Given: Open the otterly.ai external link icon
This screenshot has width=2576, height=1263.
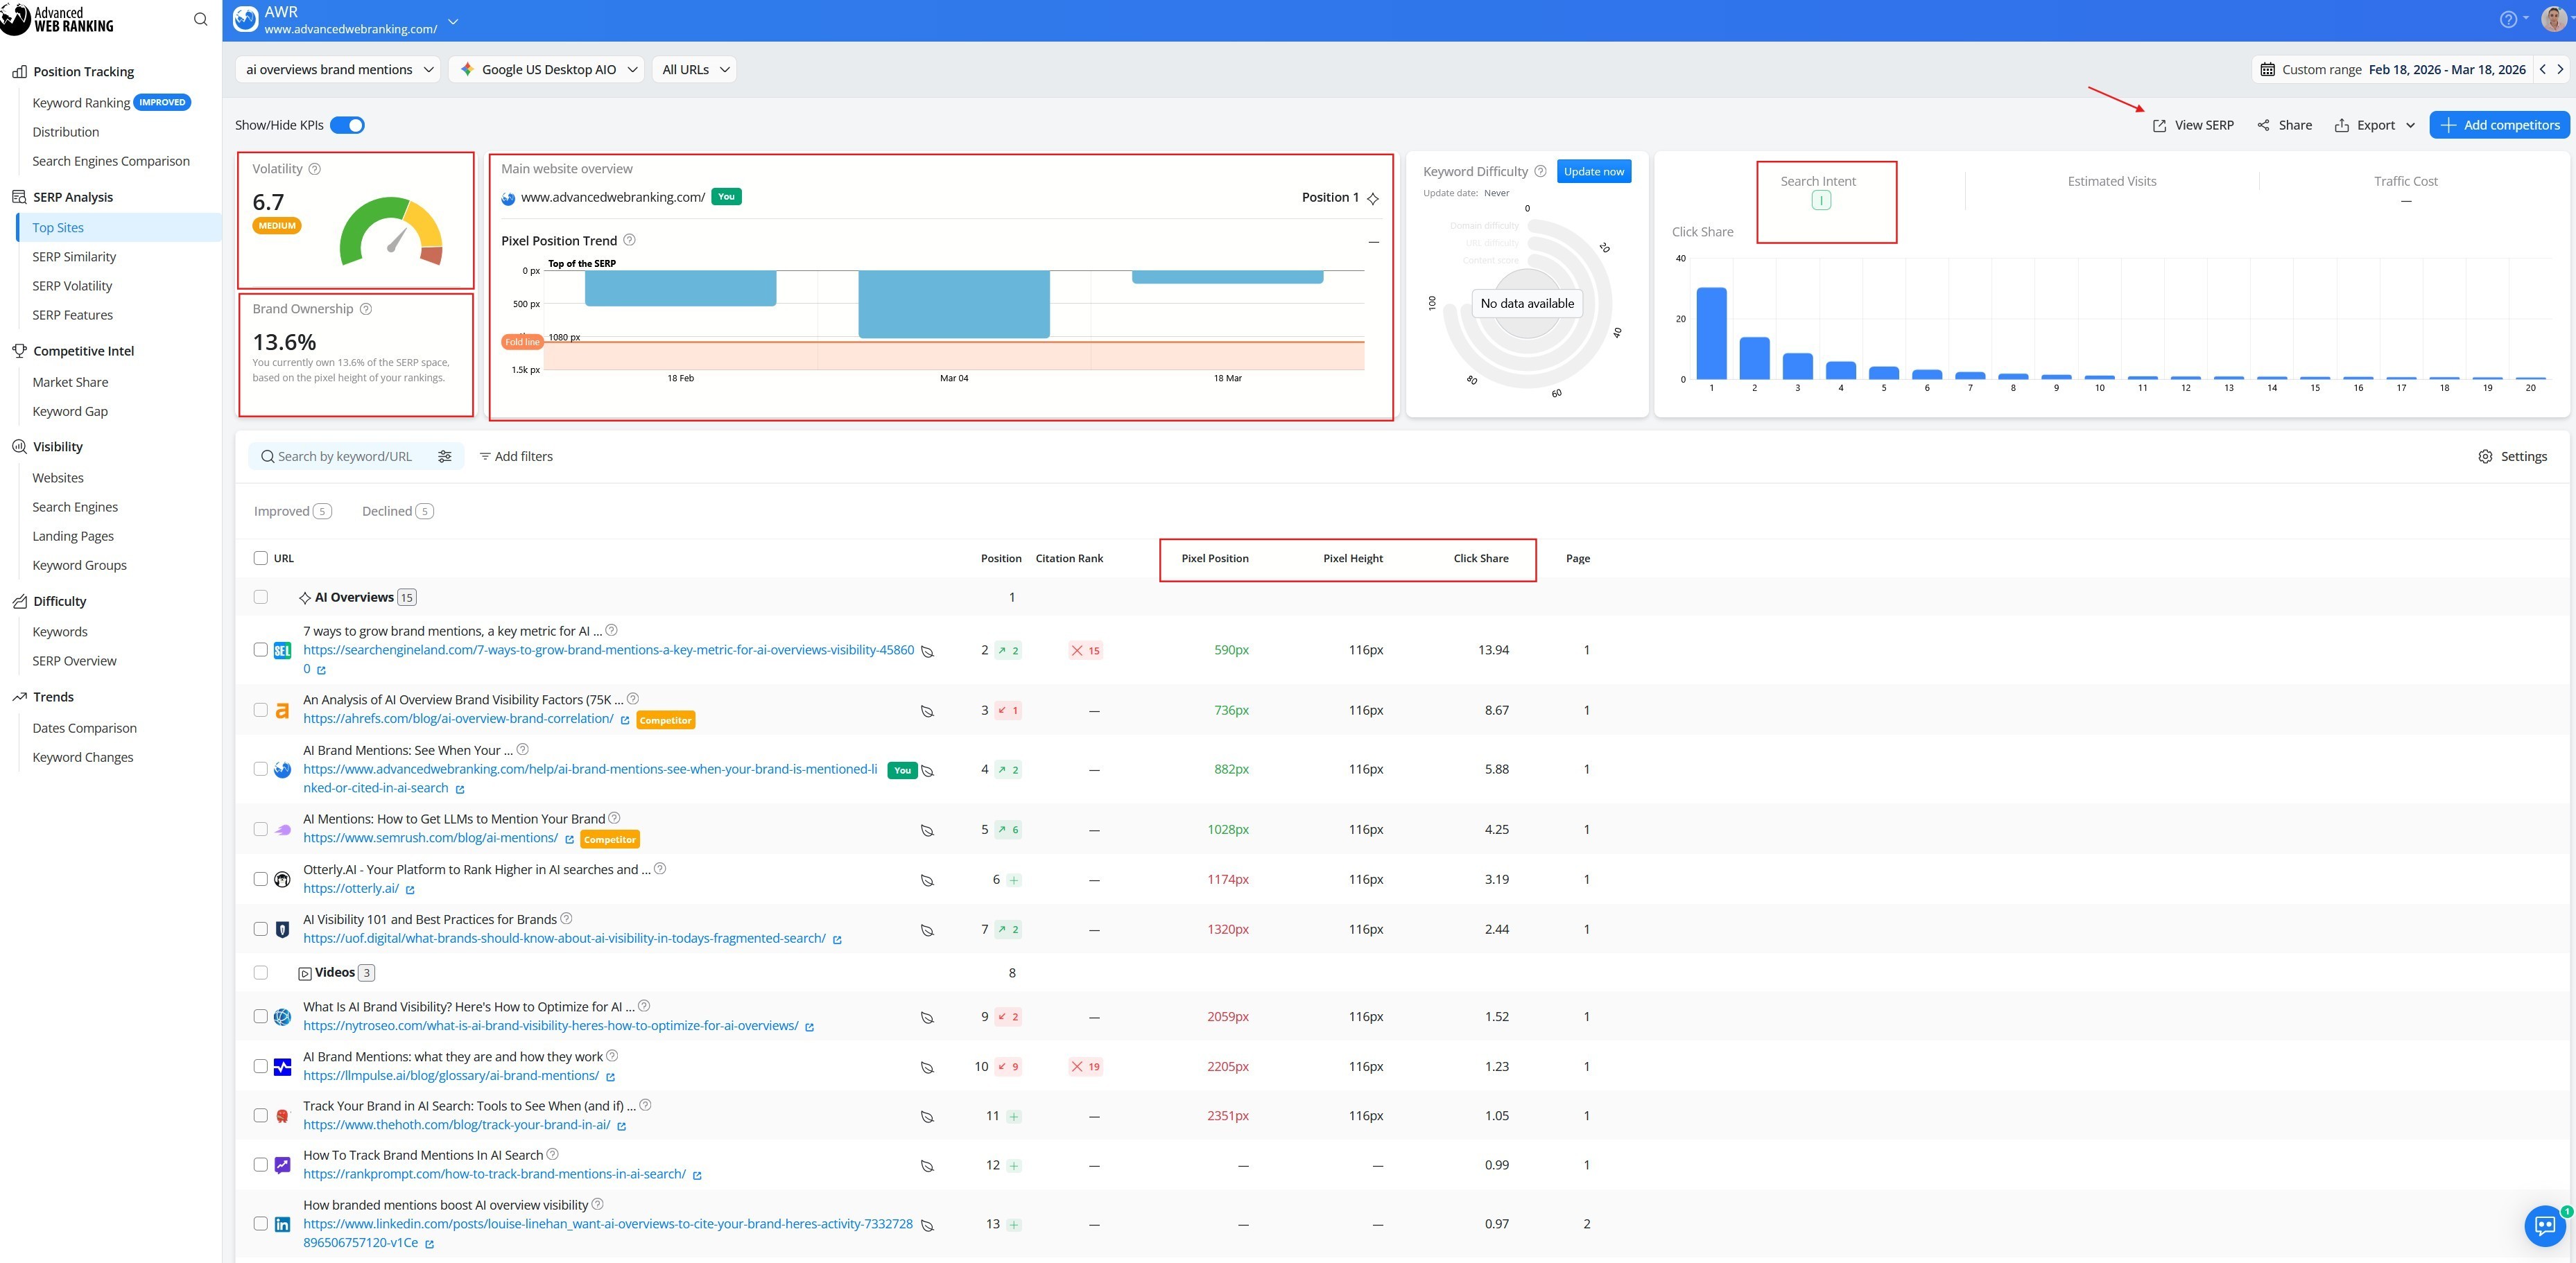Looking at the screenshot, I should click(x=410, y=889).
